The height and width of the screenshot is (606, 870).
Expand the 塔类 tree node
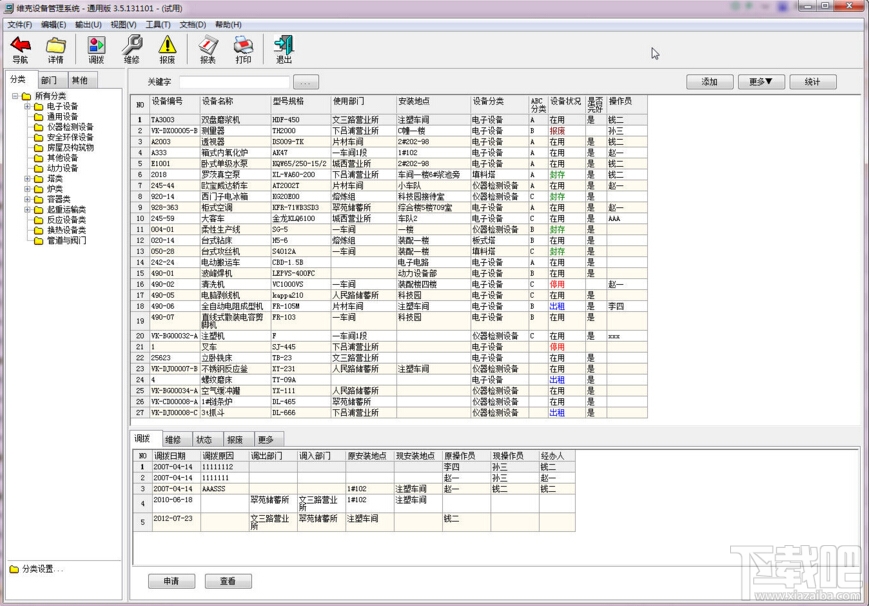[28, 179]
